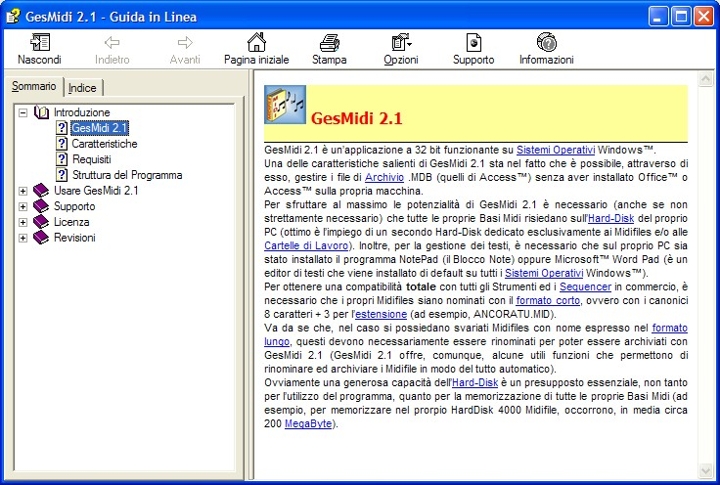
Task: Collapse the Introduzione tree node
Action: pos(23,113)
